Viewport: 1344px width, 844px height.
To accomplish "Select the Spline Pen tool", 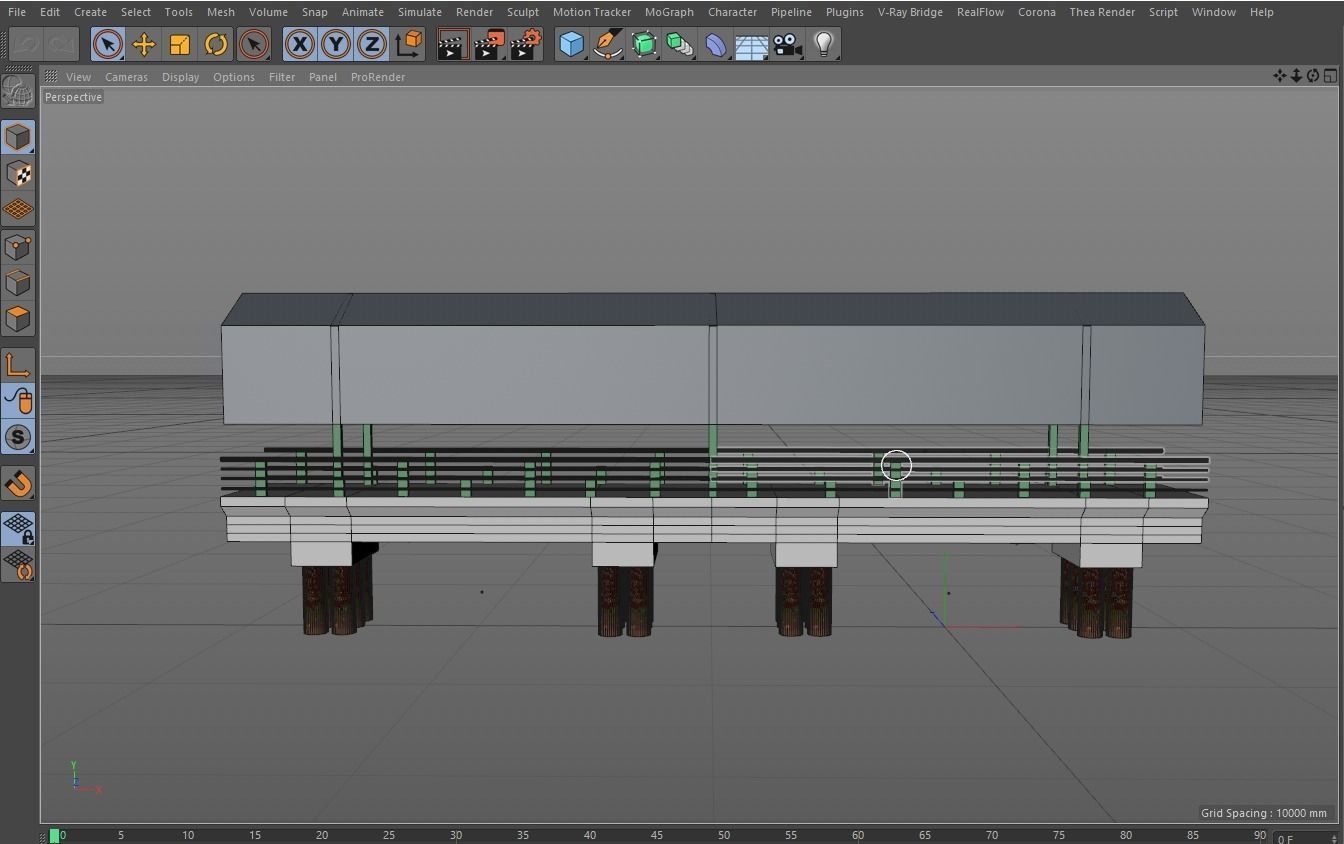I will pos(607,44).
